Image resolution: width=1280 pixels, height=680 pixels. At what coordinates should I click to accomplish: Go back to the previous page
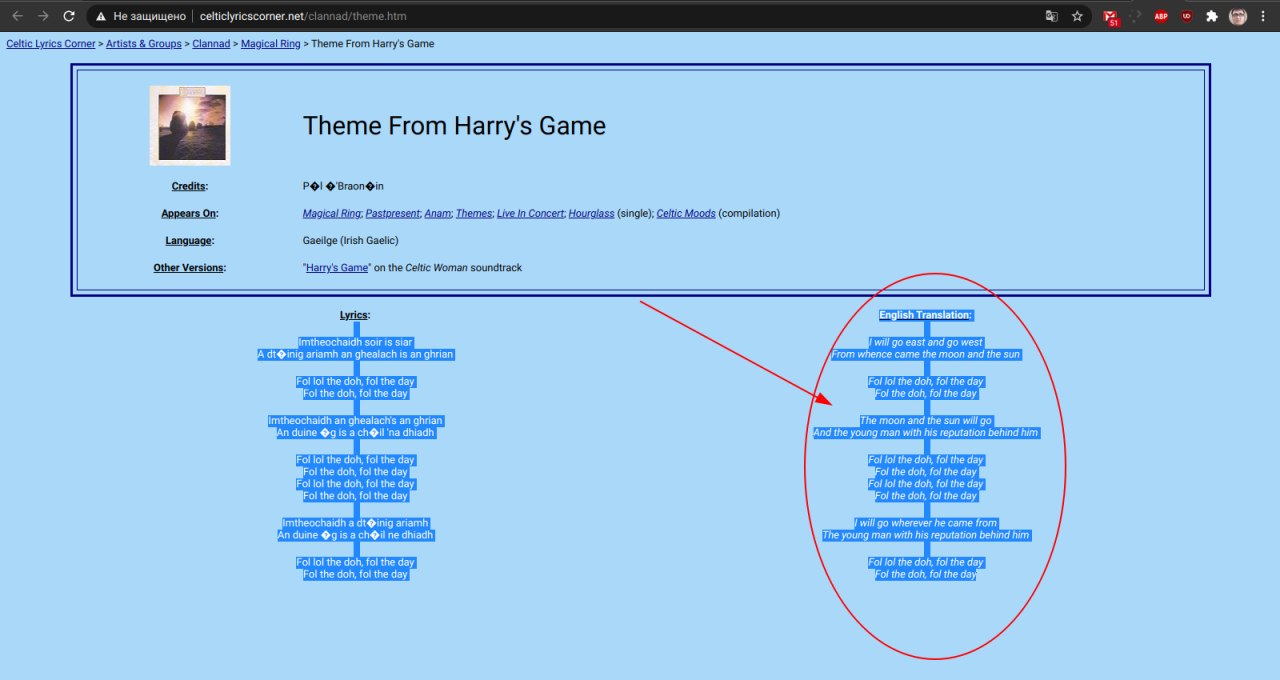click(17, 16)
